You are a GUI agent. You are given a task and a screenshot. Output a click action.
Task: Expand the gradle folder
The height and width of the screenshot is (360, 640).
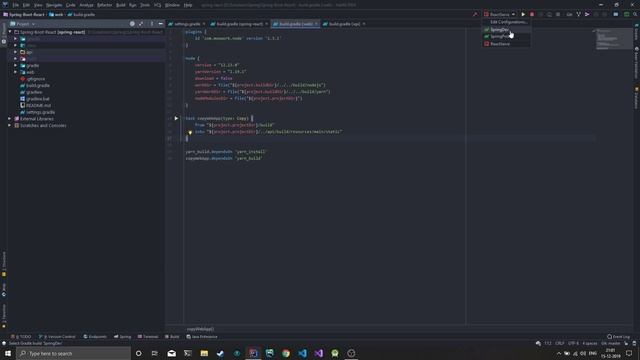pos(16,65)
